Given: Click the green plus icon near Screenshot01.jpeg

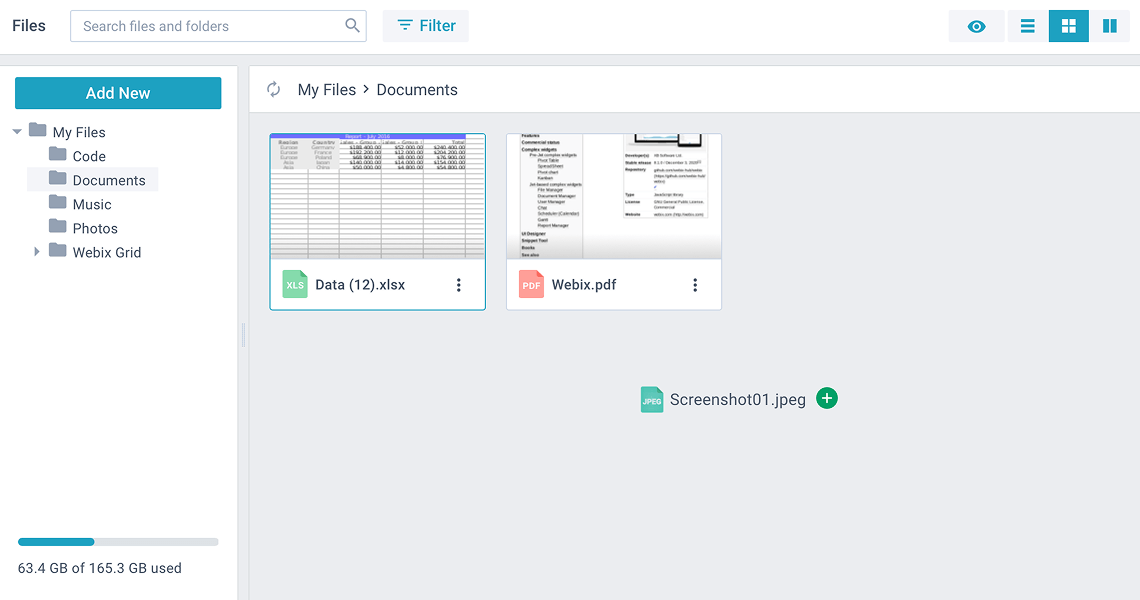Looking at the screenshot, I should click(x=827, y=398).
